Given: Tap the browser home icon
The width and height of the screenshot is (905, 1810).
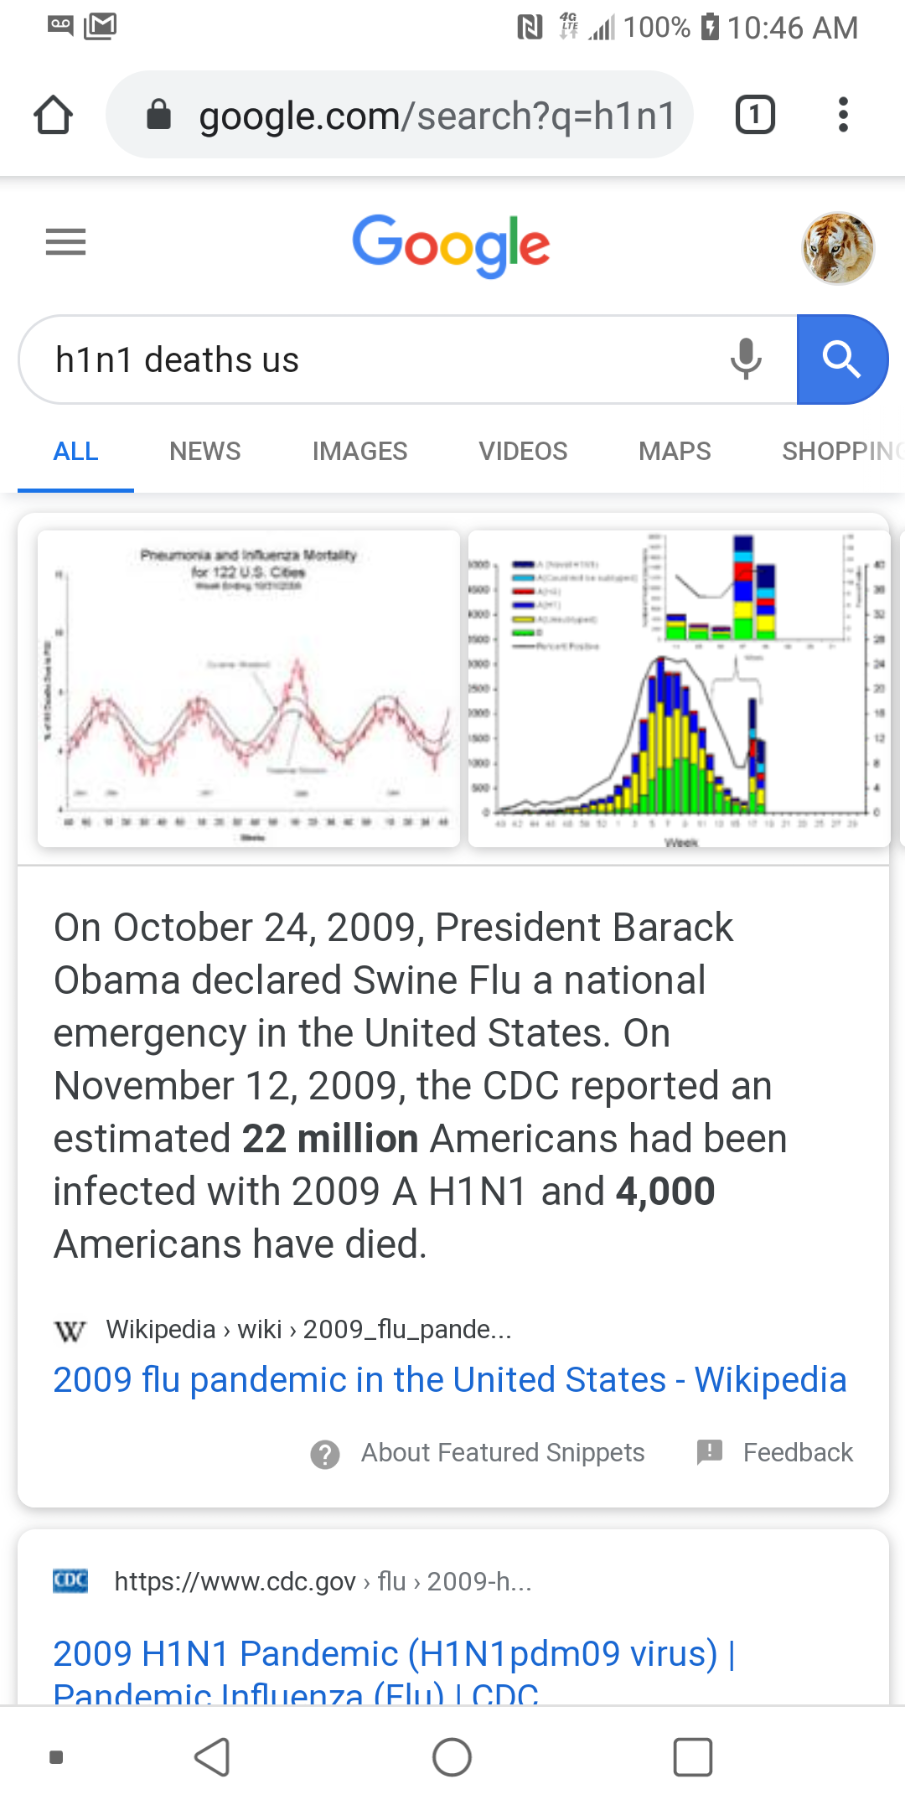Looking at the screenshot, I should tap(53, 115).
